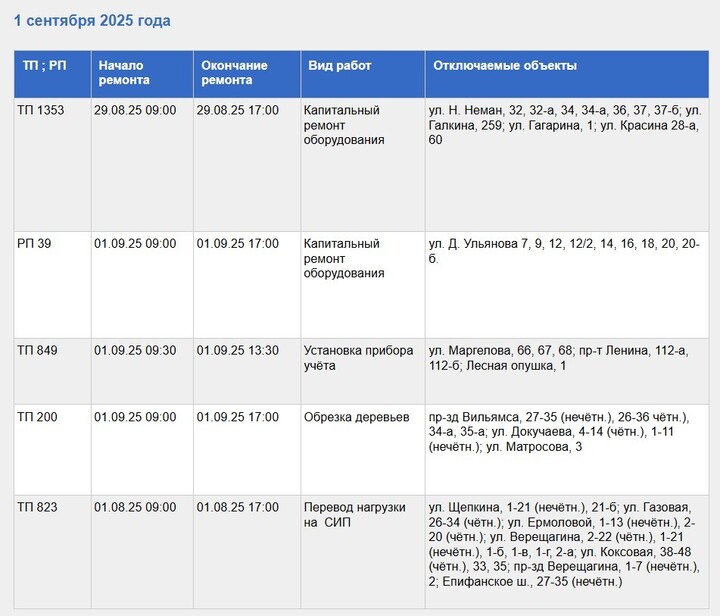Screen dimensions: 720x616
Task: Click the 'ТП ; РП' column header
Action: coord(52,74)
